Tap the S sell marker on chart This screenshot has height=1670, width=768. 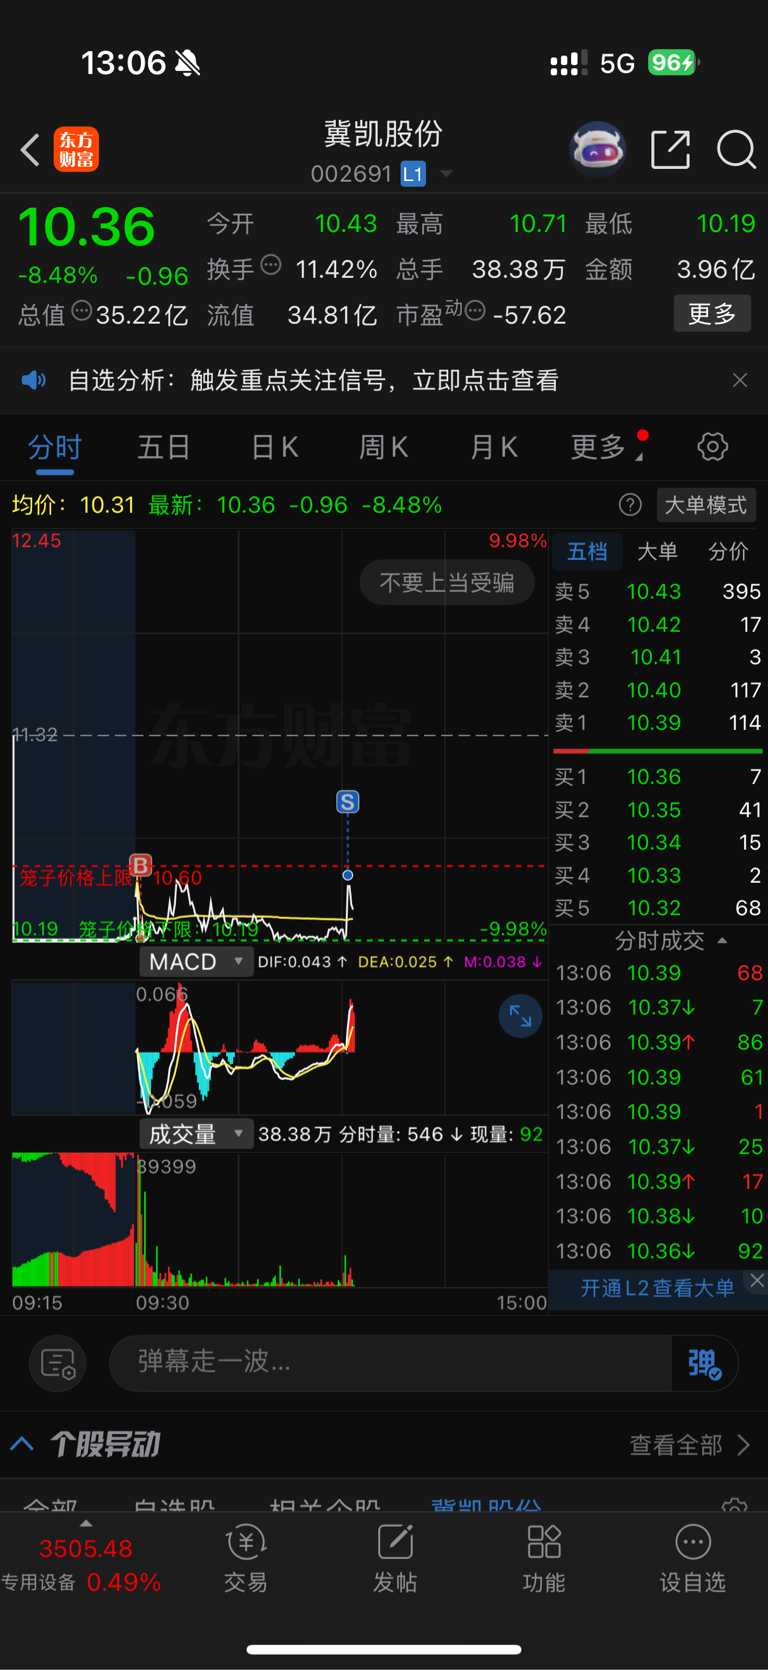pyautogui.click(x=347, y=801)
